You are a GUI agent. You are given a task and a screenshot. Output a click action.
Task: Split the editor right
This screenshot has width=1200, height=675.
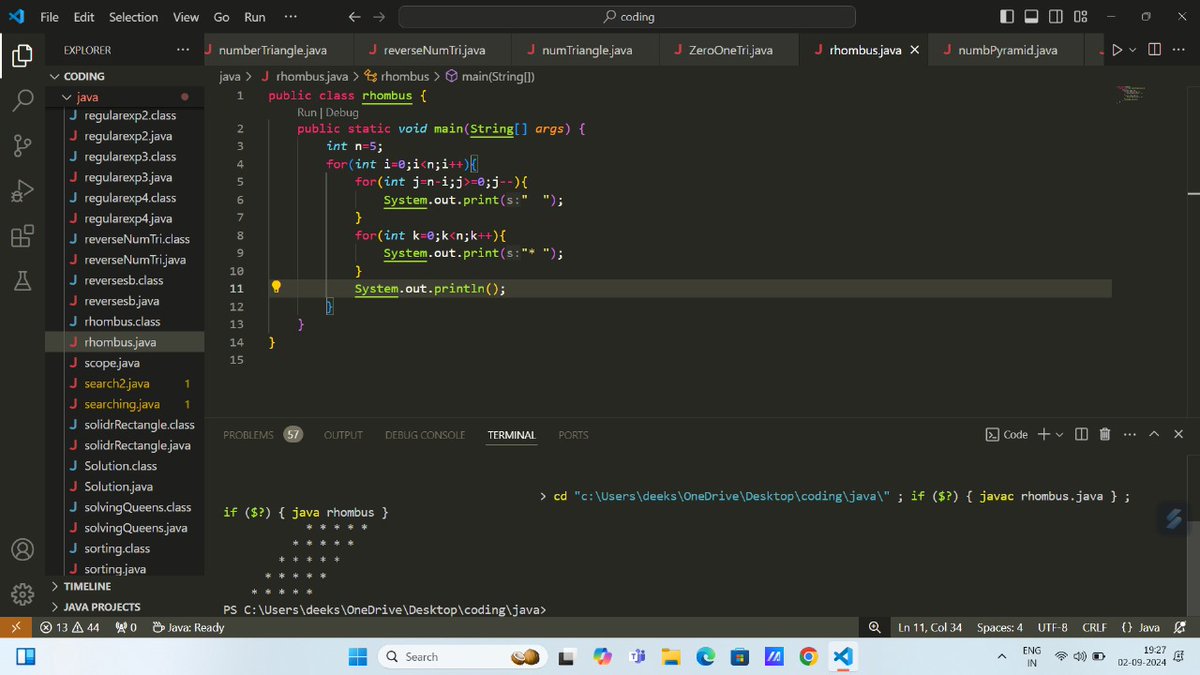coord(1154,50)
